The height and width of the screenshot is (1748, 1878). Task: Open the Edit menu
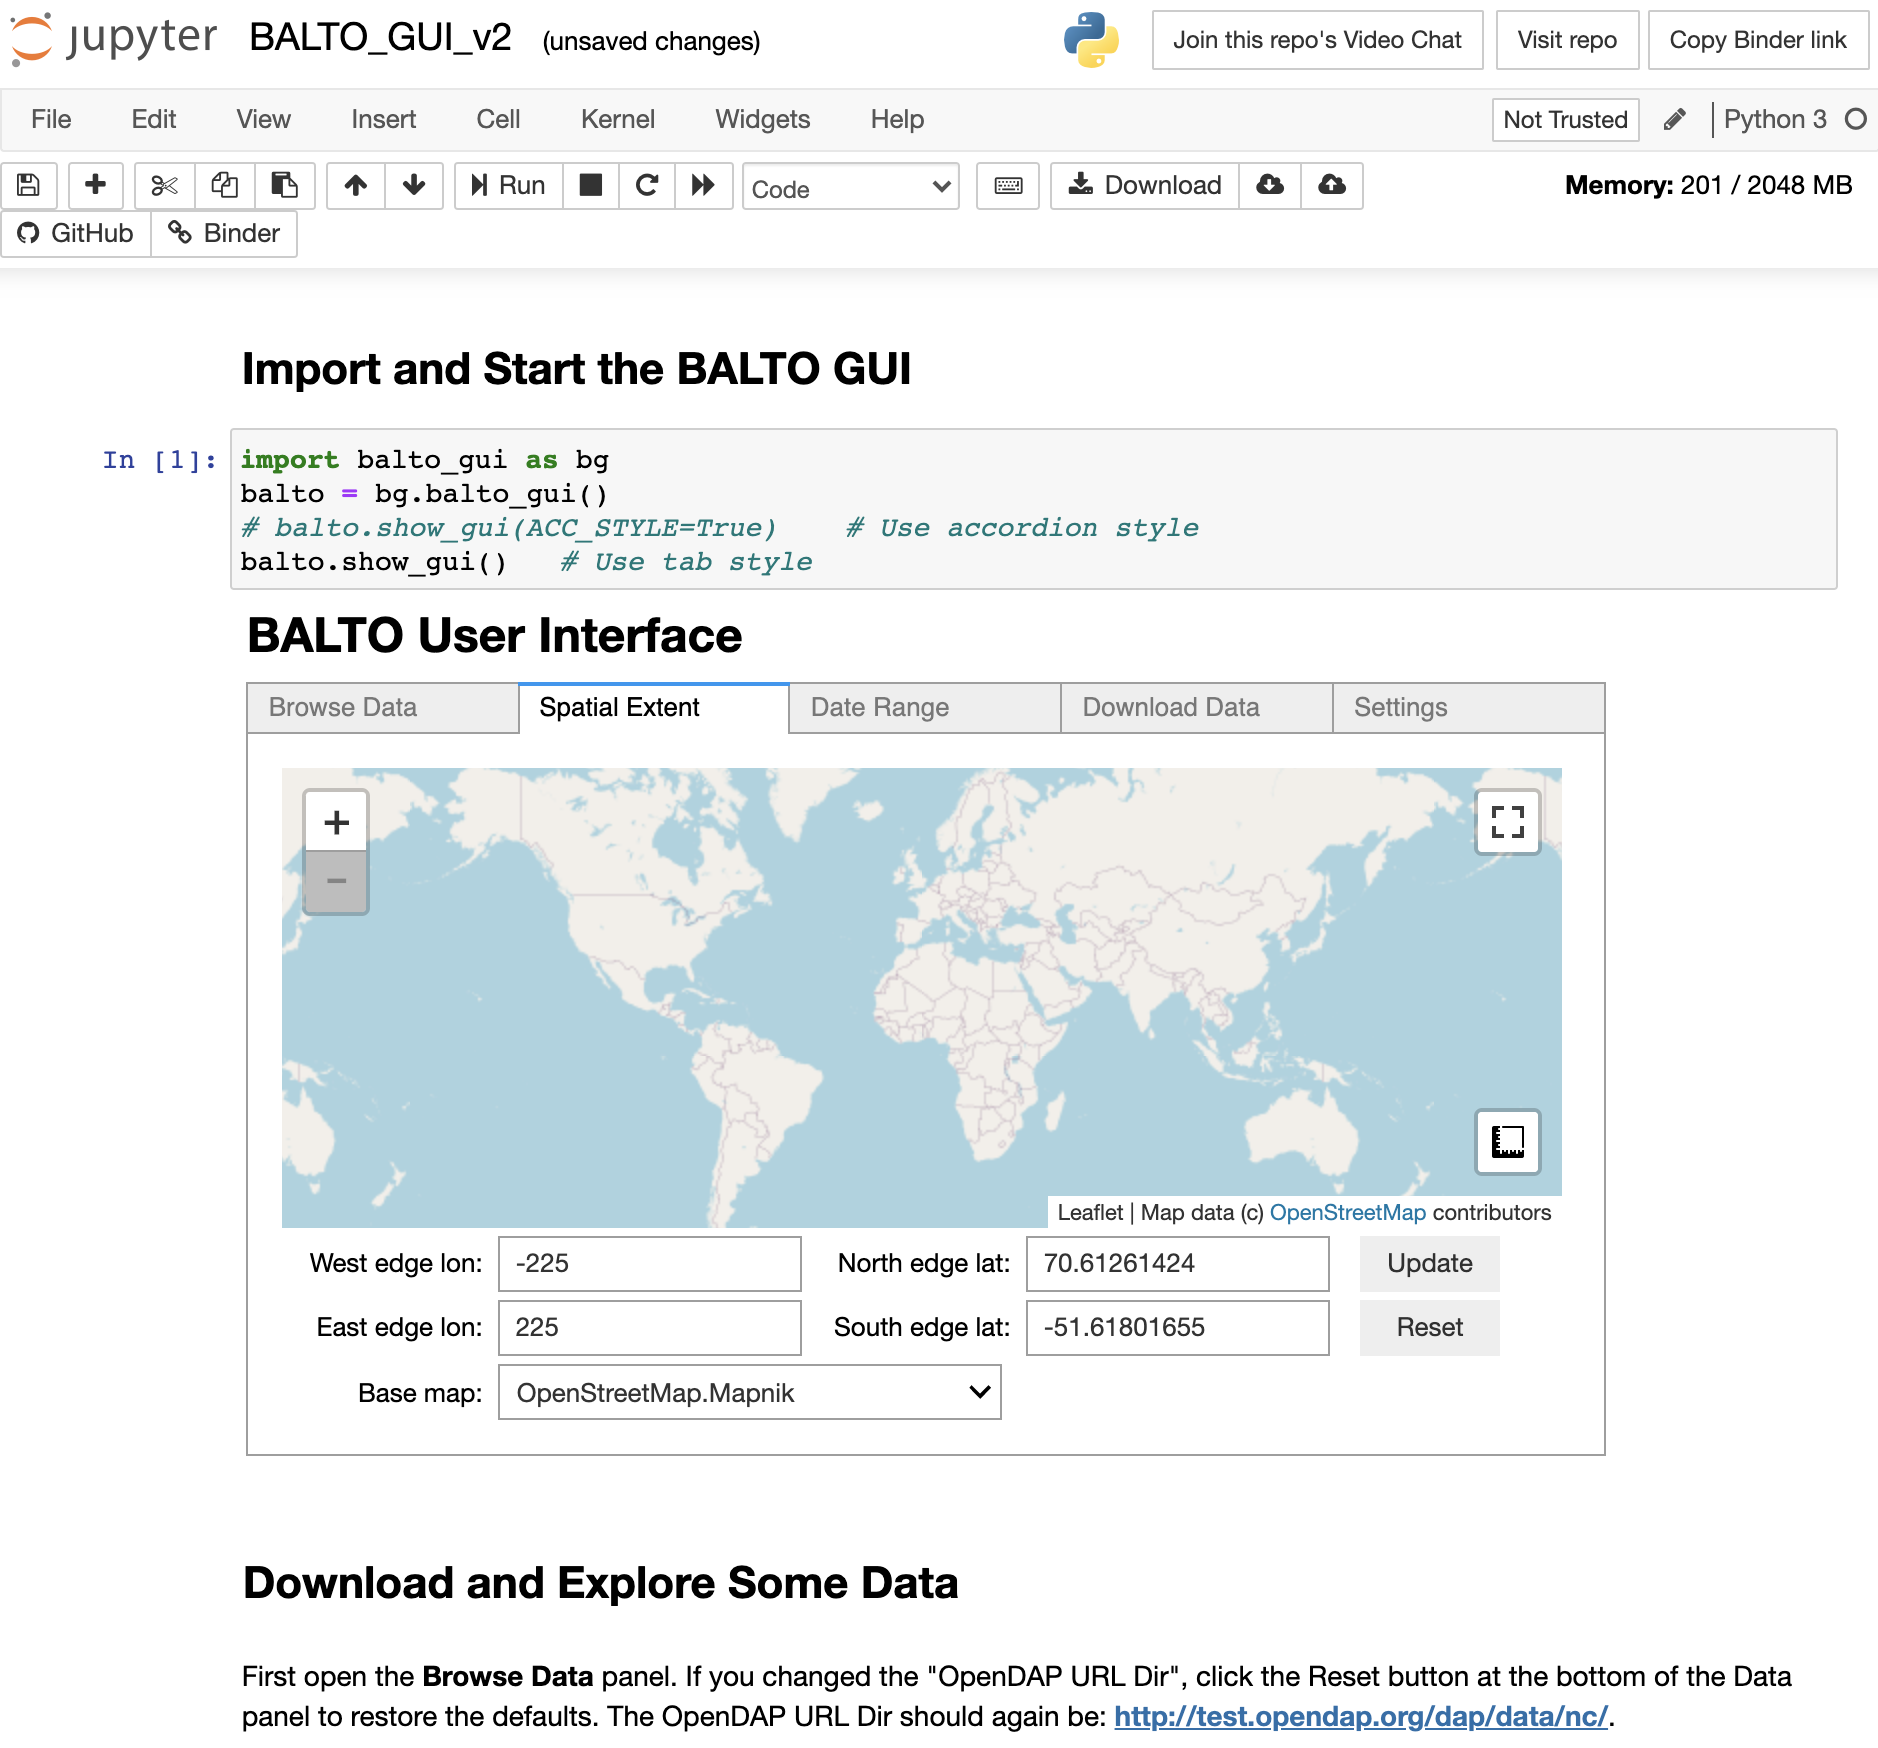[x=154, y=120]
